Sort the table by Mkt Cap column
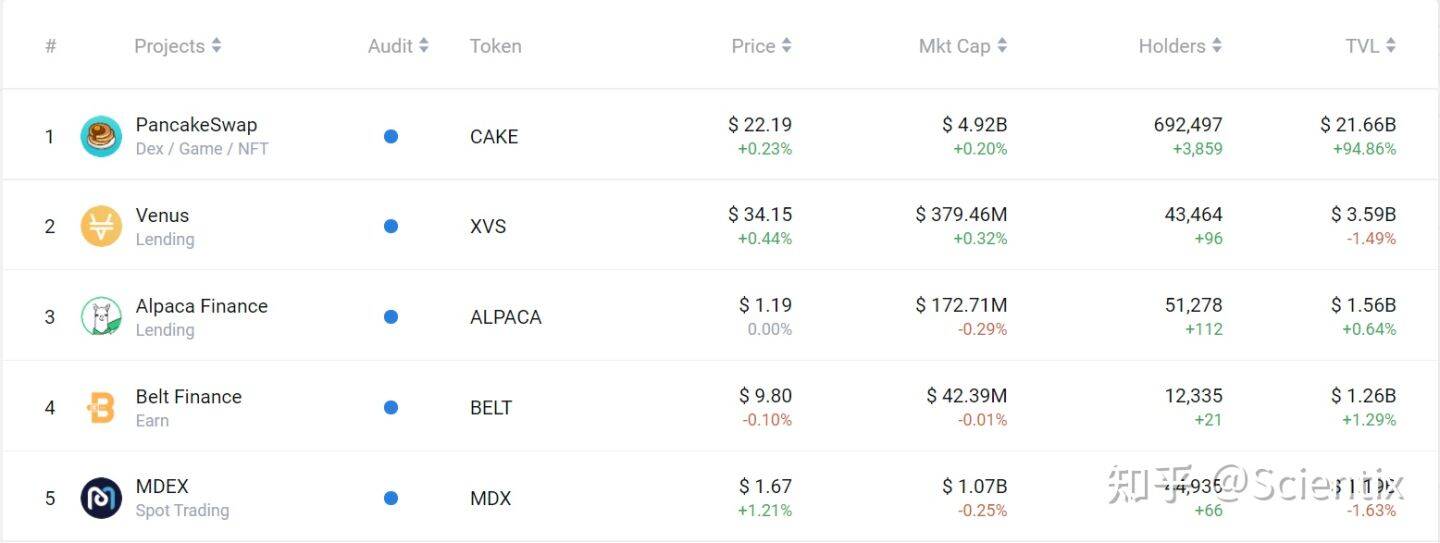Screen dimensions: 1440x543 pyautogui.click(x=963, y=46)
